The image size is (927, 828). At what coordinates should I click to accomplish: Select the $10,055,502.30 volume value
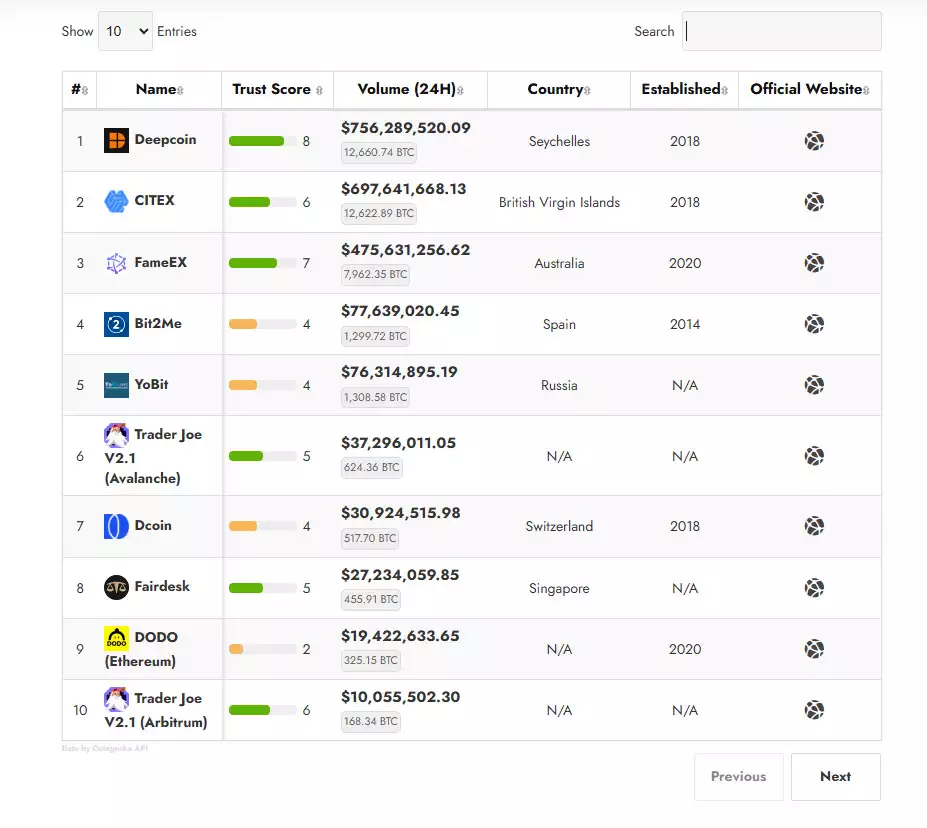coord(401,697)
